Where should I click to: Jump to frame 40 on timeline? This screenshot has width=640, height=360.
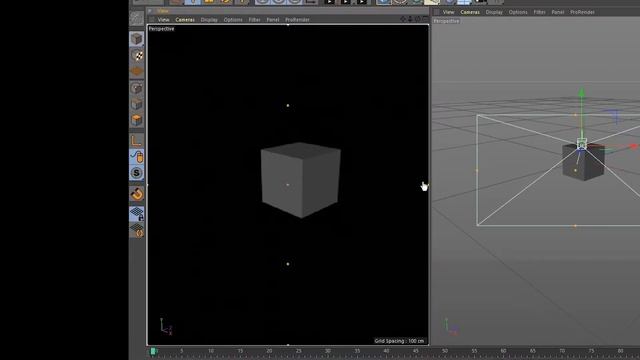click(386, 351)
